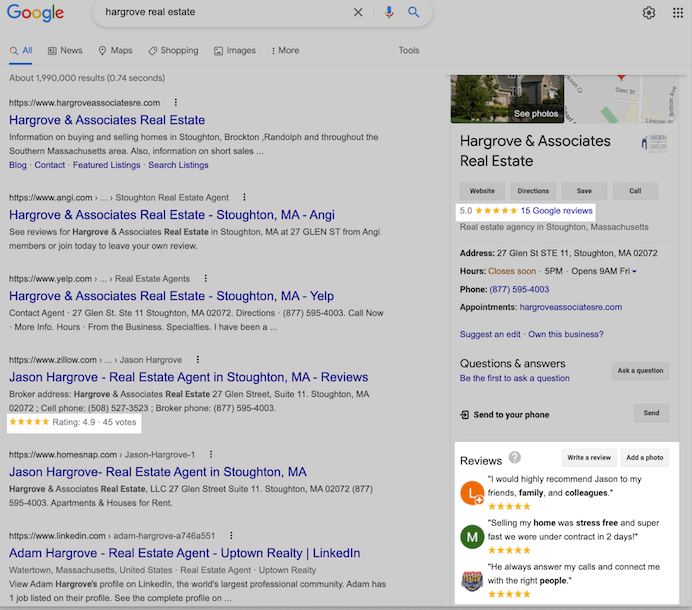Screen dimensions: 692x610
Task: Click the Reviews help question mark icon
Action: [x=515, y=457]
